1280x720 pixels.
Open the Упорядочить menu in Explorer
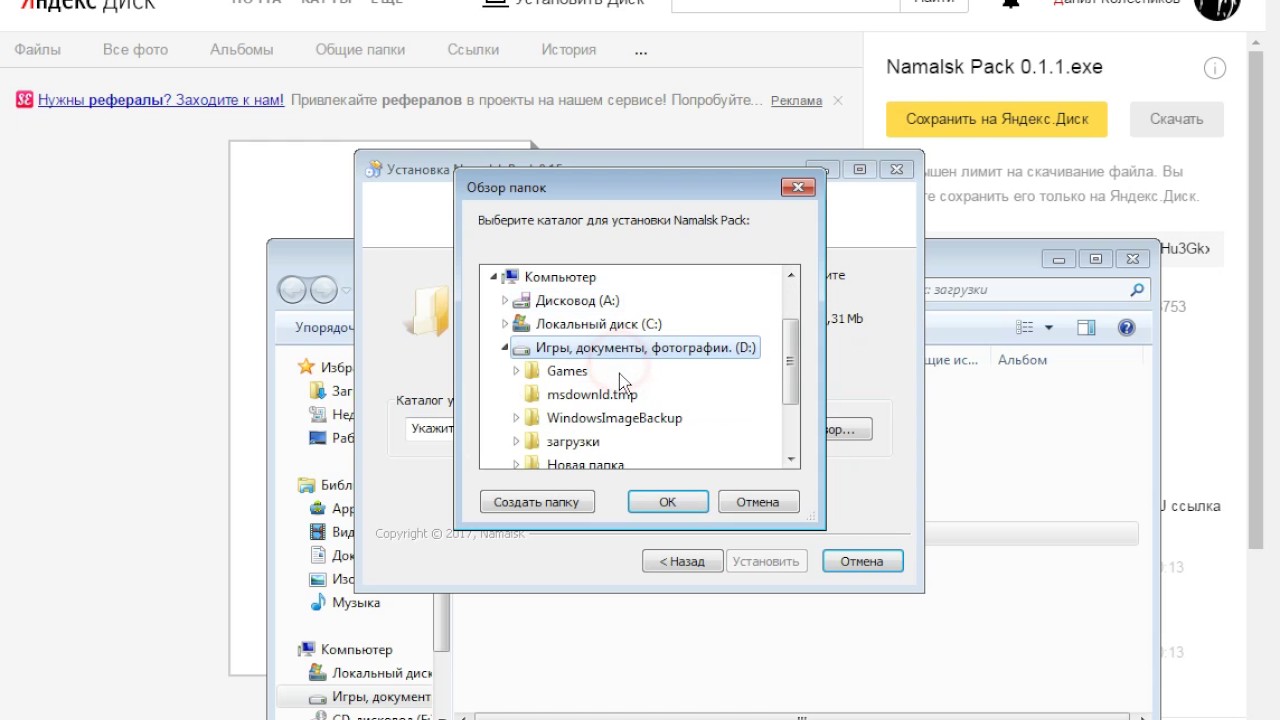pos(323,327)
